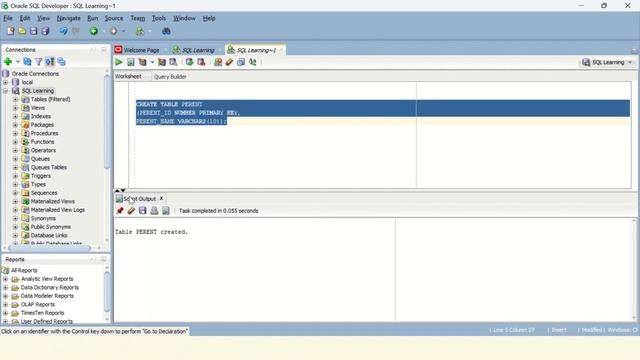
Task: Select the Worksheet tab
Action: pyautogui.click(x=128, y=76)
